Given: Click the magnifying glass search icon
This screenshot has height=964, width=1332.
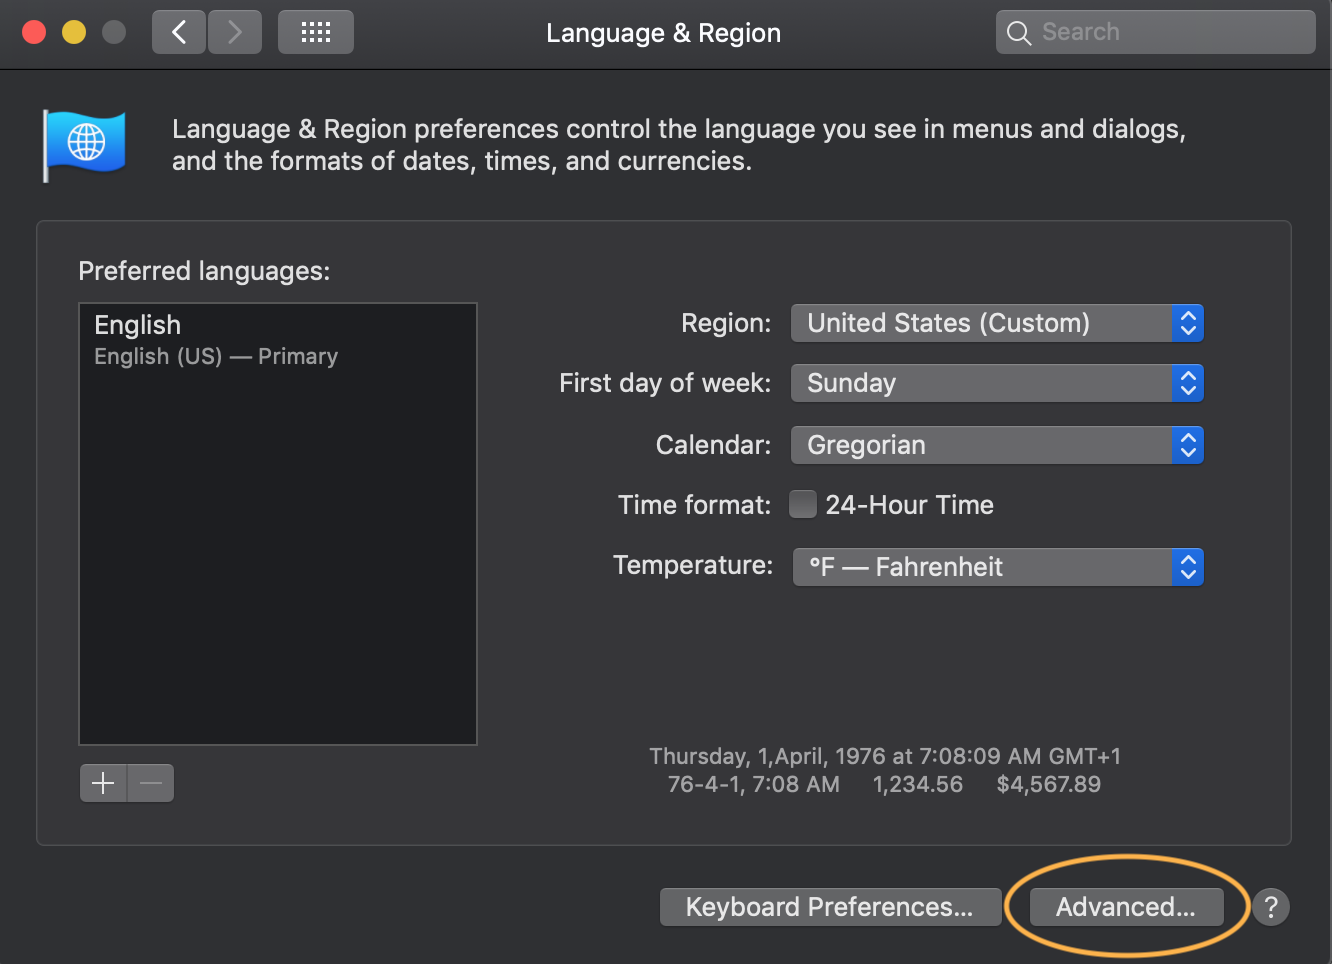Looking at the screenshot, I should [x=1019, y=33].
